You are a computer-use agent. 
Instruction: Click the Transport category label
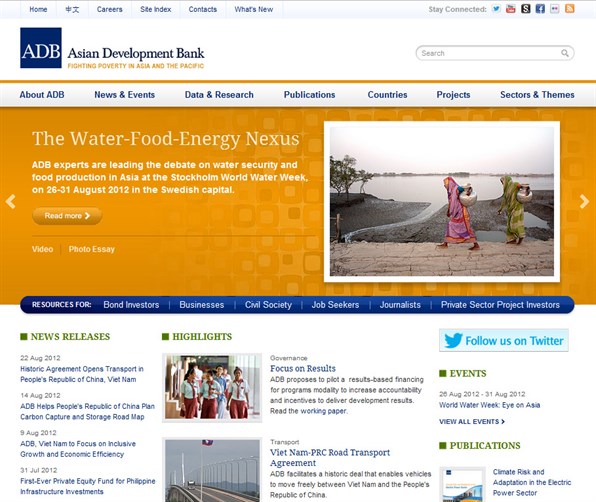click(285, 442)
